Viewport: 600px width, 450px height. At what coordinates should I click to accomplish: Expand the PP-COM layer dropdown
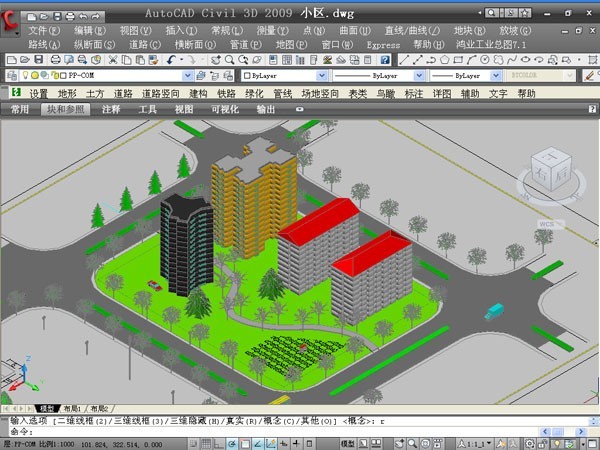coord(188,75)
